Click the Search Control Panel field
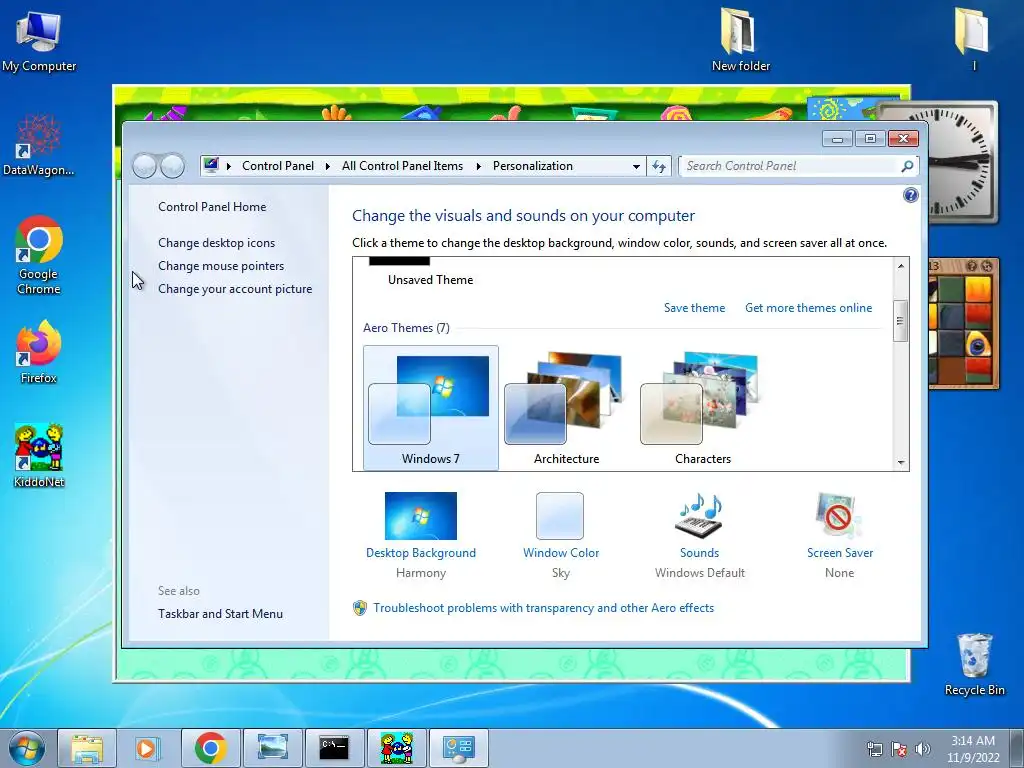This screenshot has width=1024, height=768. 790,166
